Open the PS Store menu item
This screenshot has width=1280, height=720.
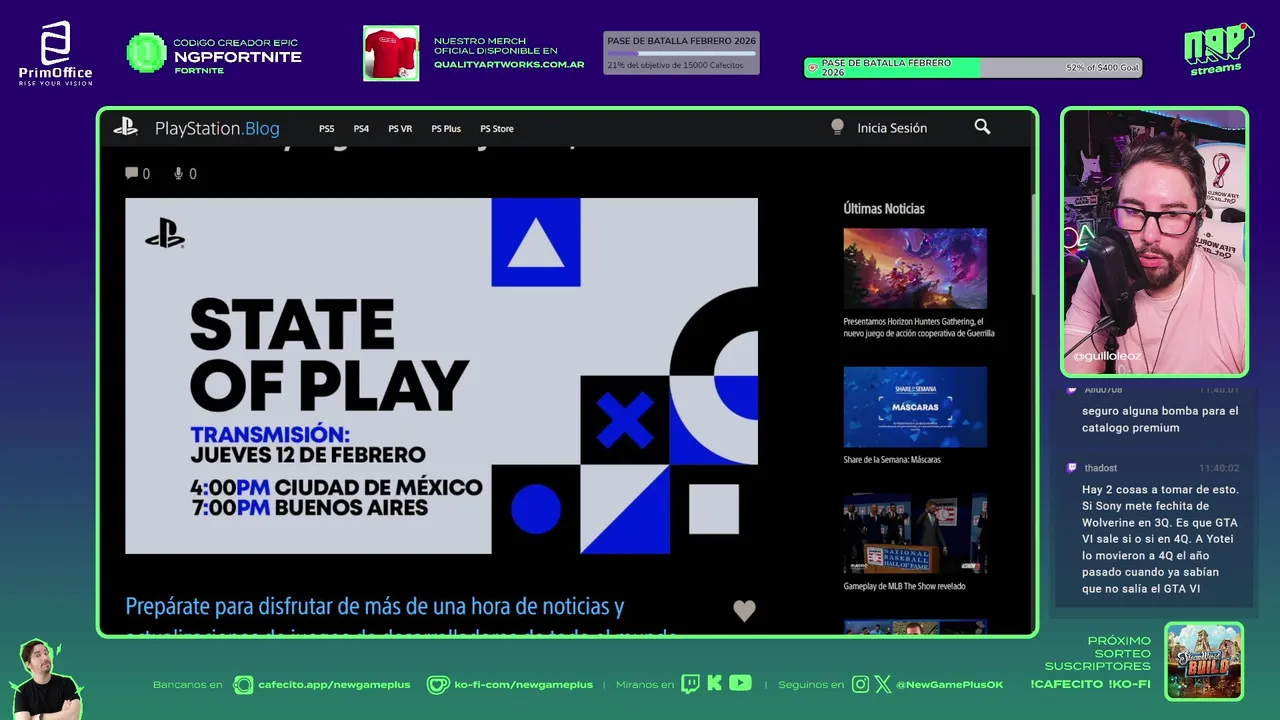(x=497, y=128)
